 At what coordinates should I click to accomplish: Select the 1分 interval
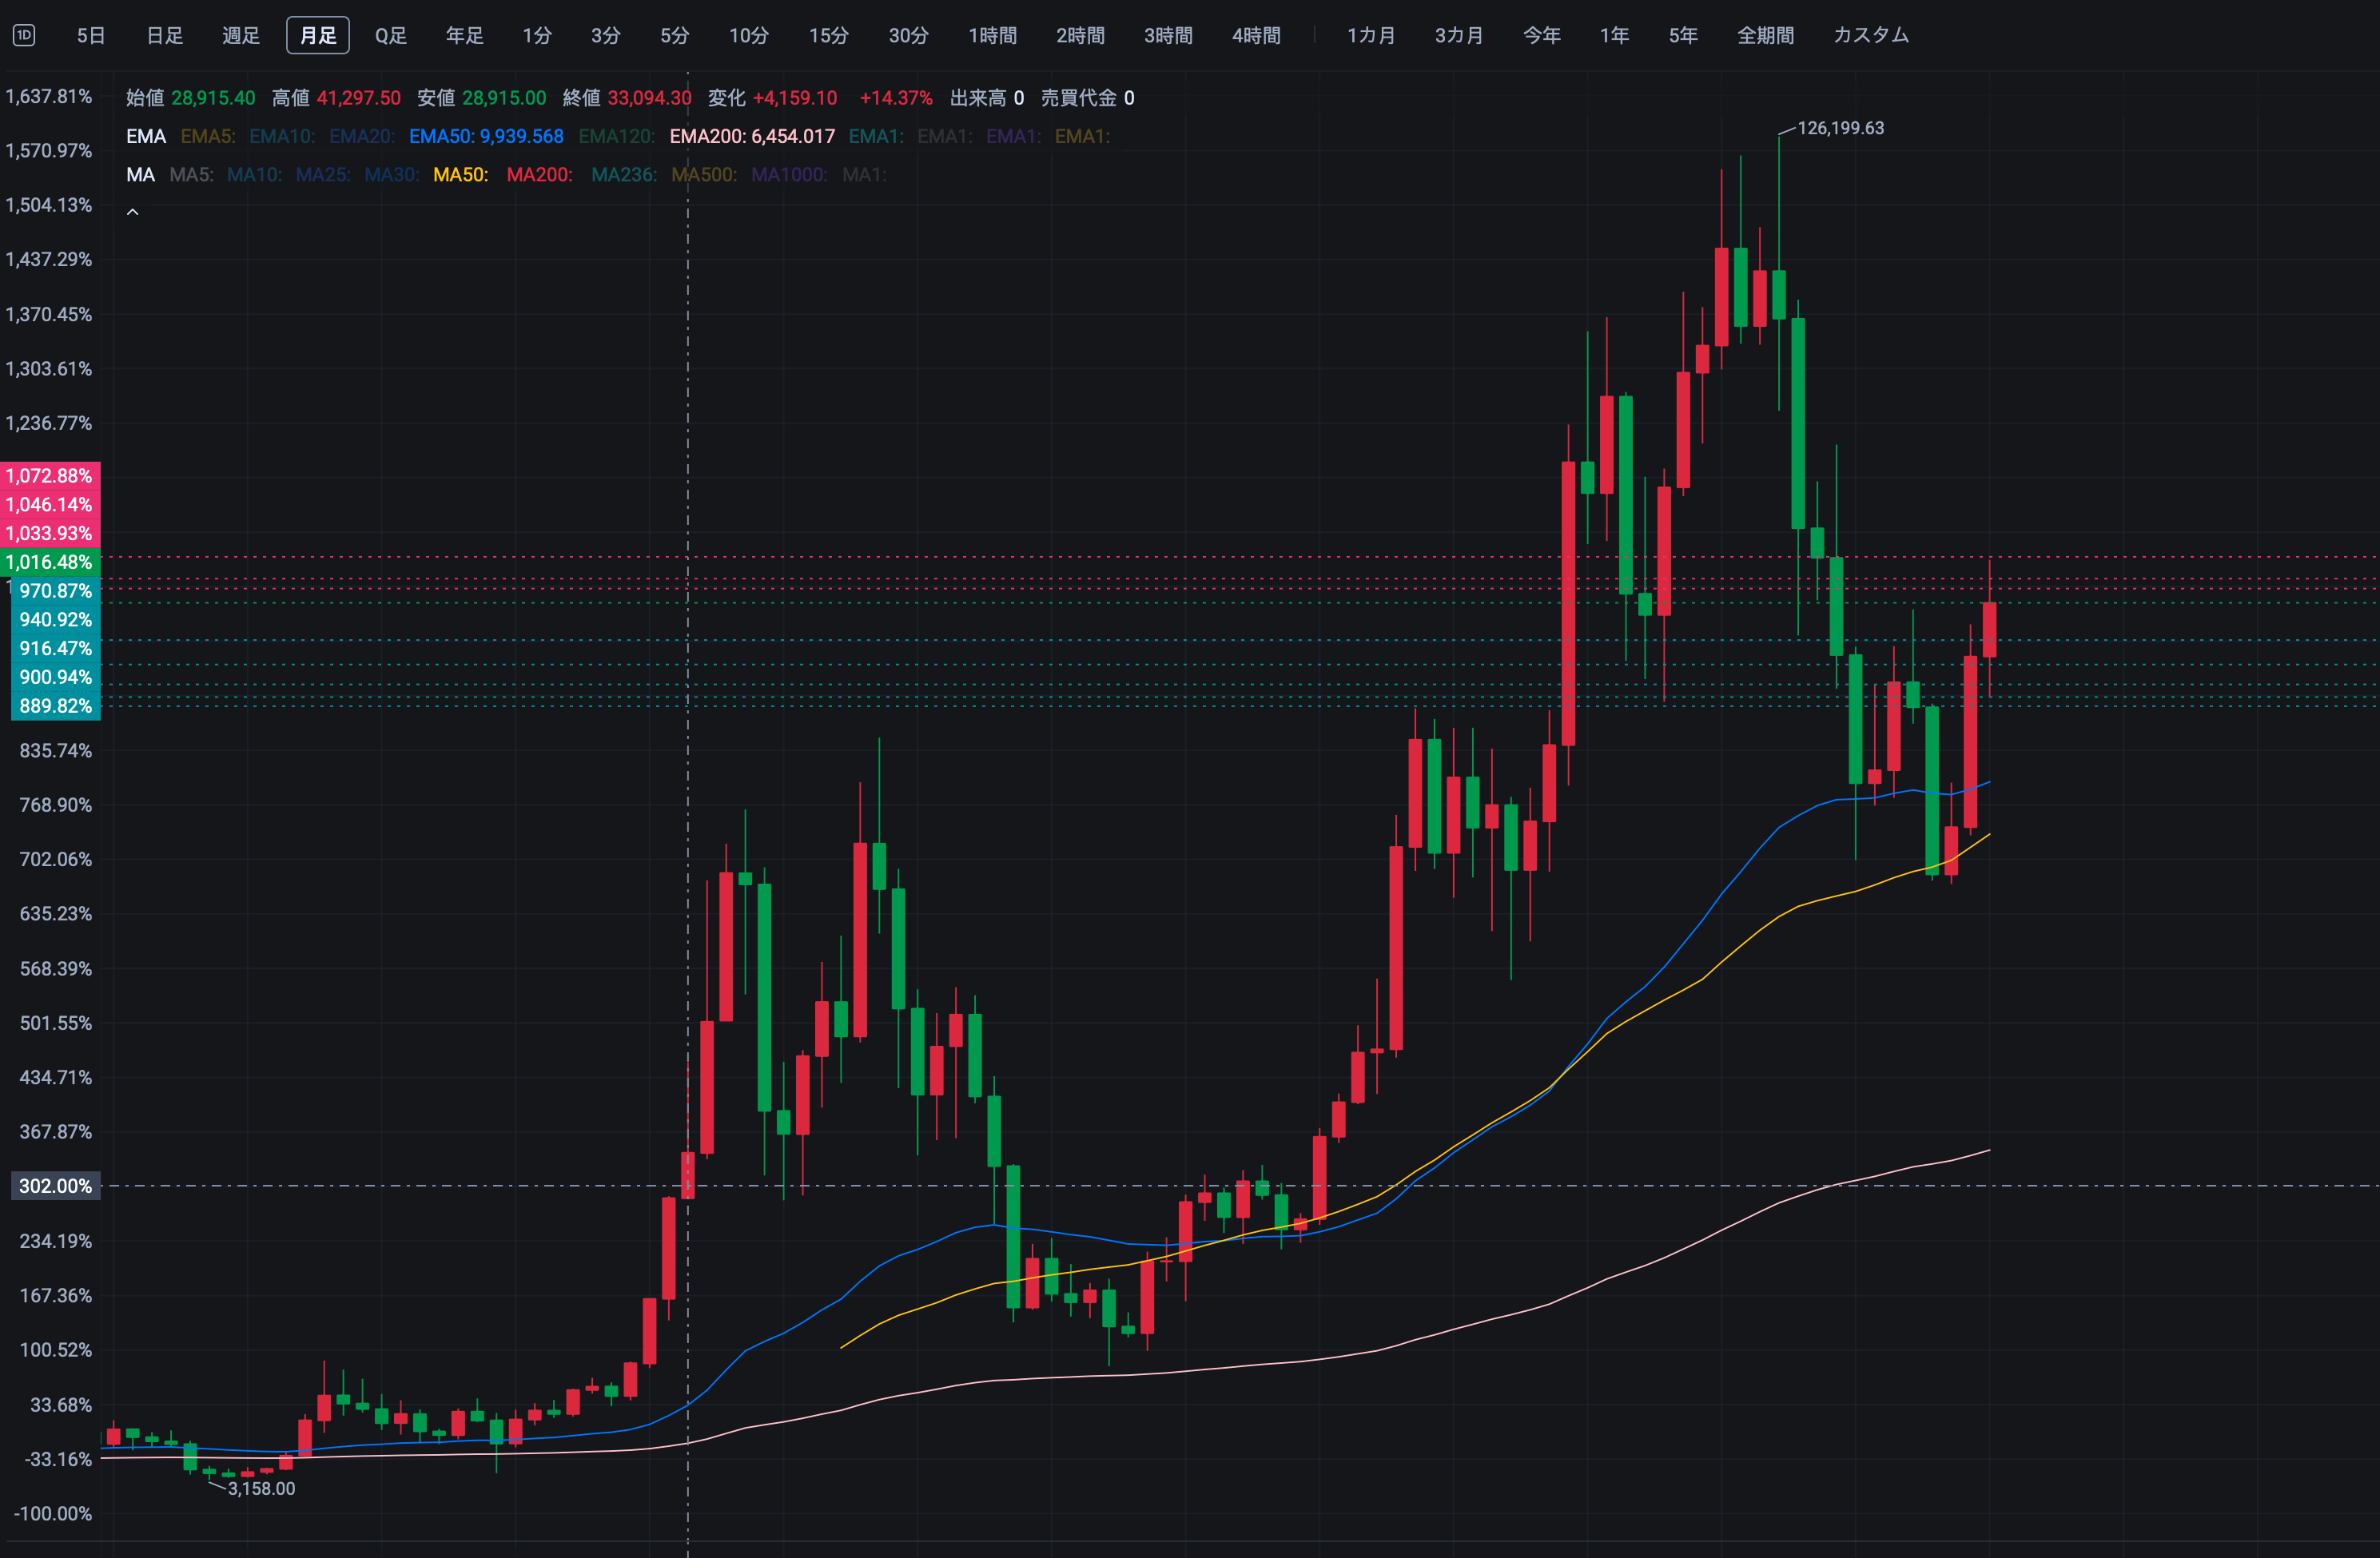pyautogui.click(x=537, y=35)
